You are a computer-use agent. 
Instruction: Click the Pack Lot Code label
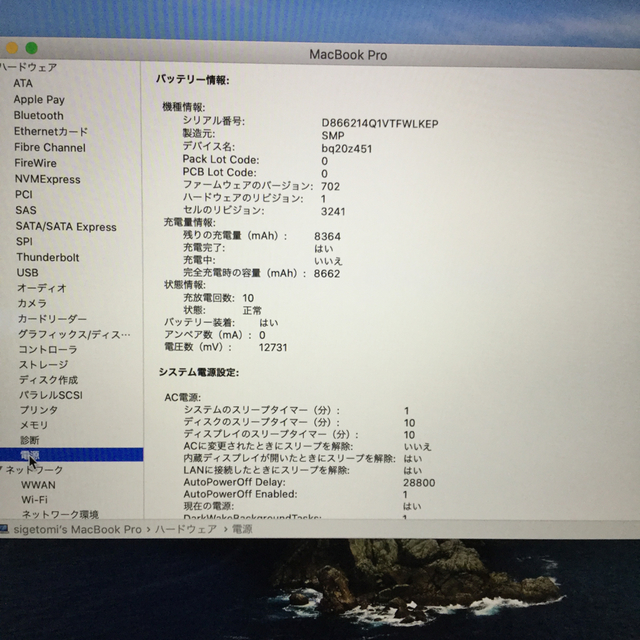tap(221, 160)
